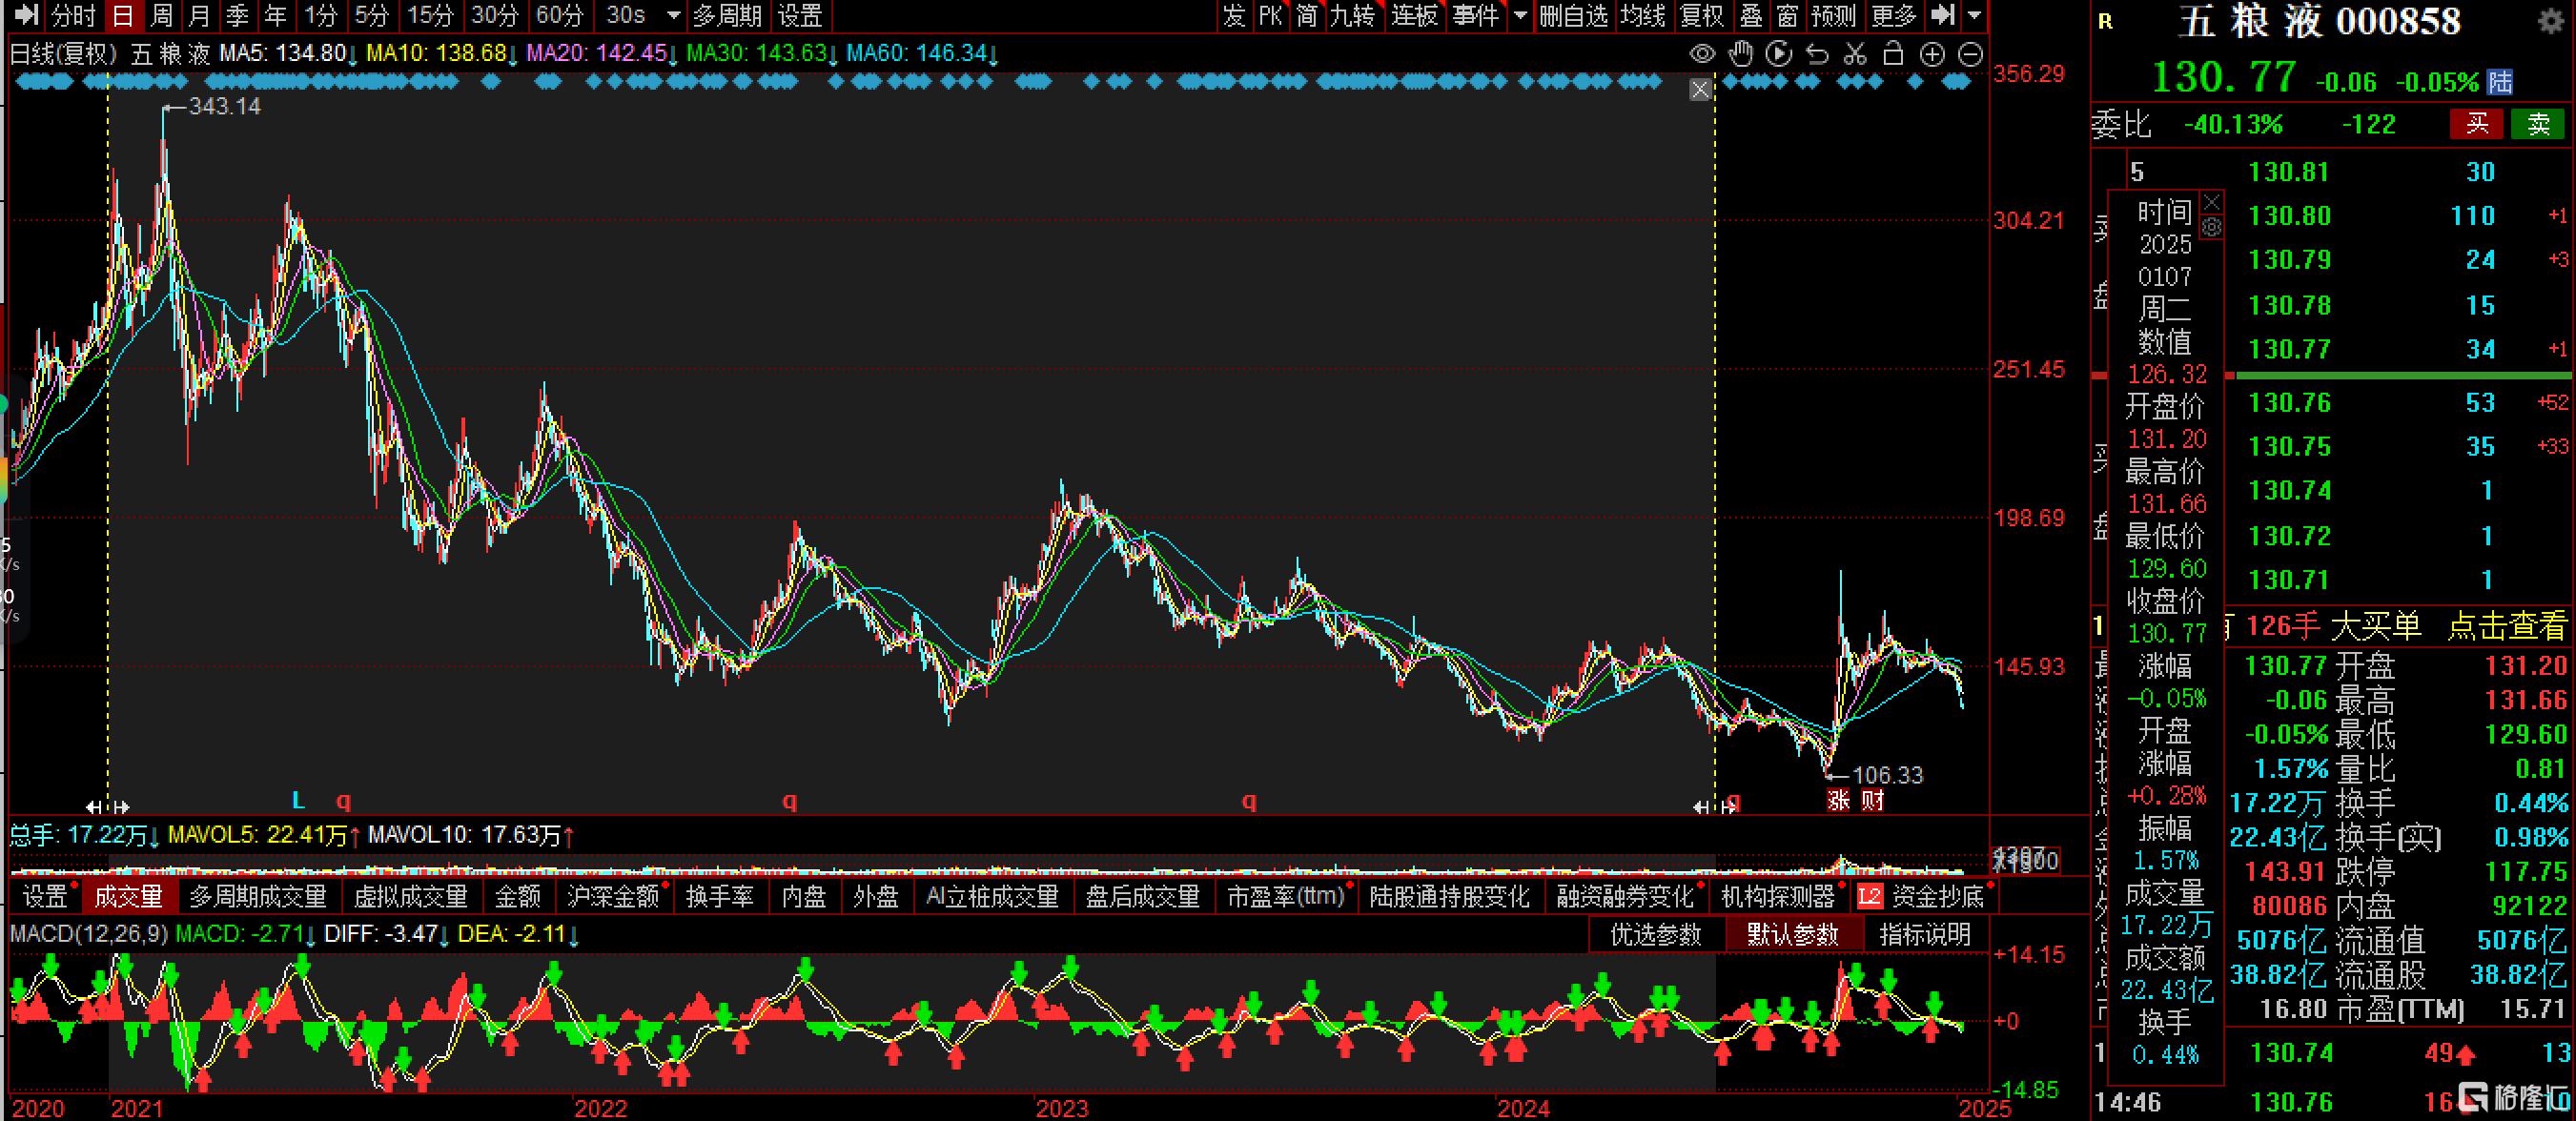This screenshot has width=2576, height=1121.
Task: Open 复权 adjustment options
Action: (1702, 15)
